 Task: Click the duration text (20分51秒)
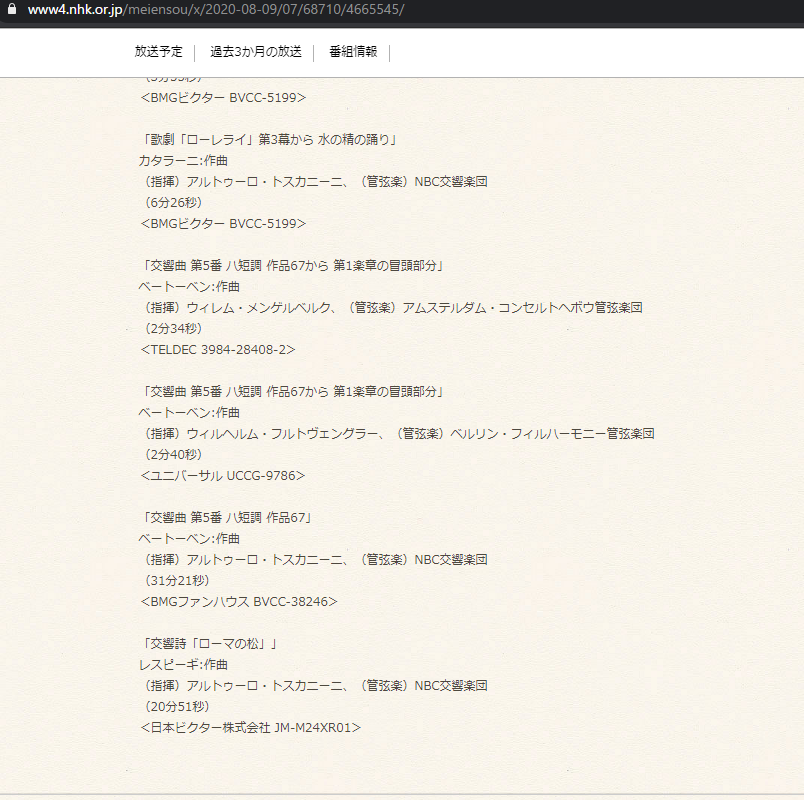click(177, 707)
